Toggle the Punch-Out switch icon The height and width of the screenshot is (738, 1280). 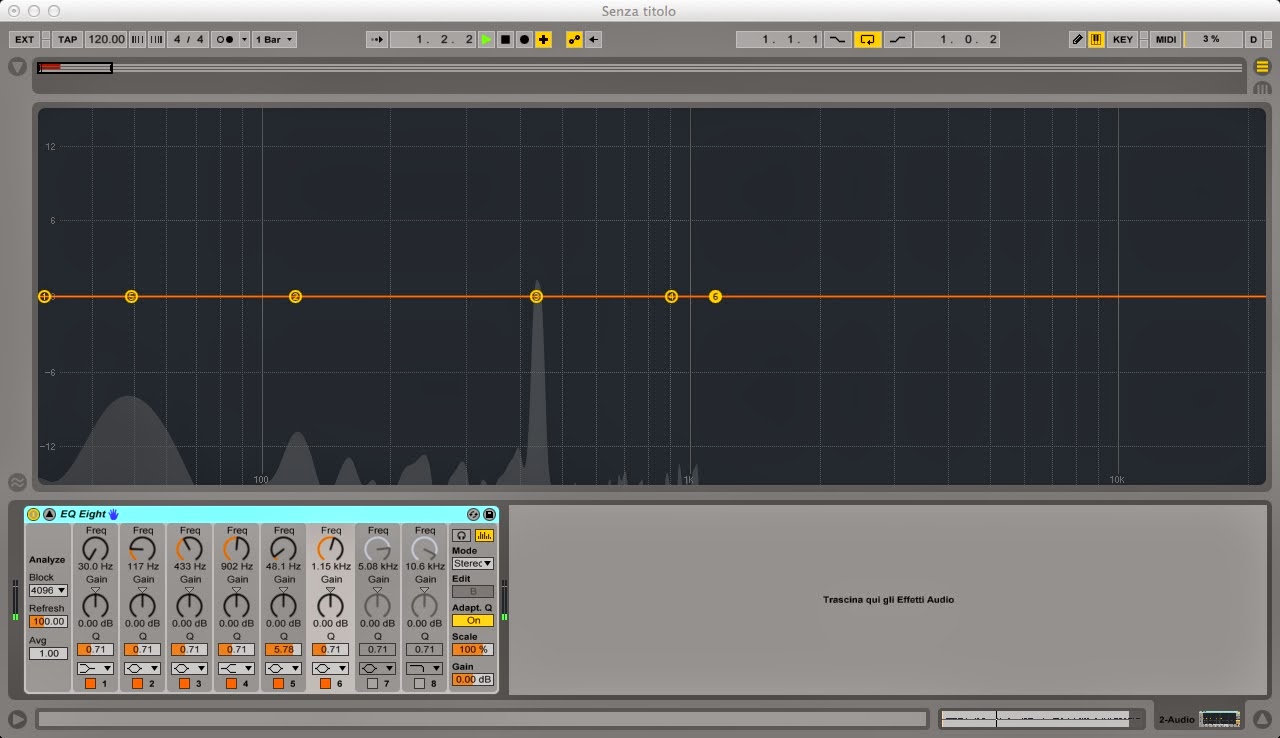coord(898,40)
